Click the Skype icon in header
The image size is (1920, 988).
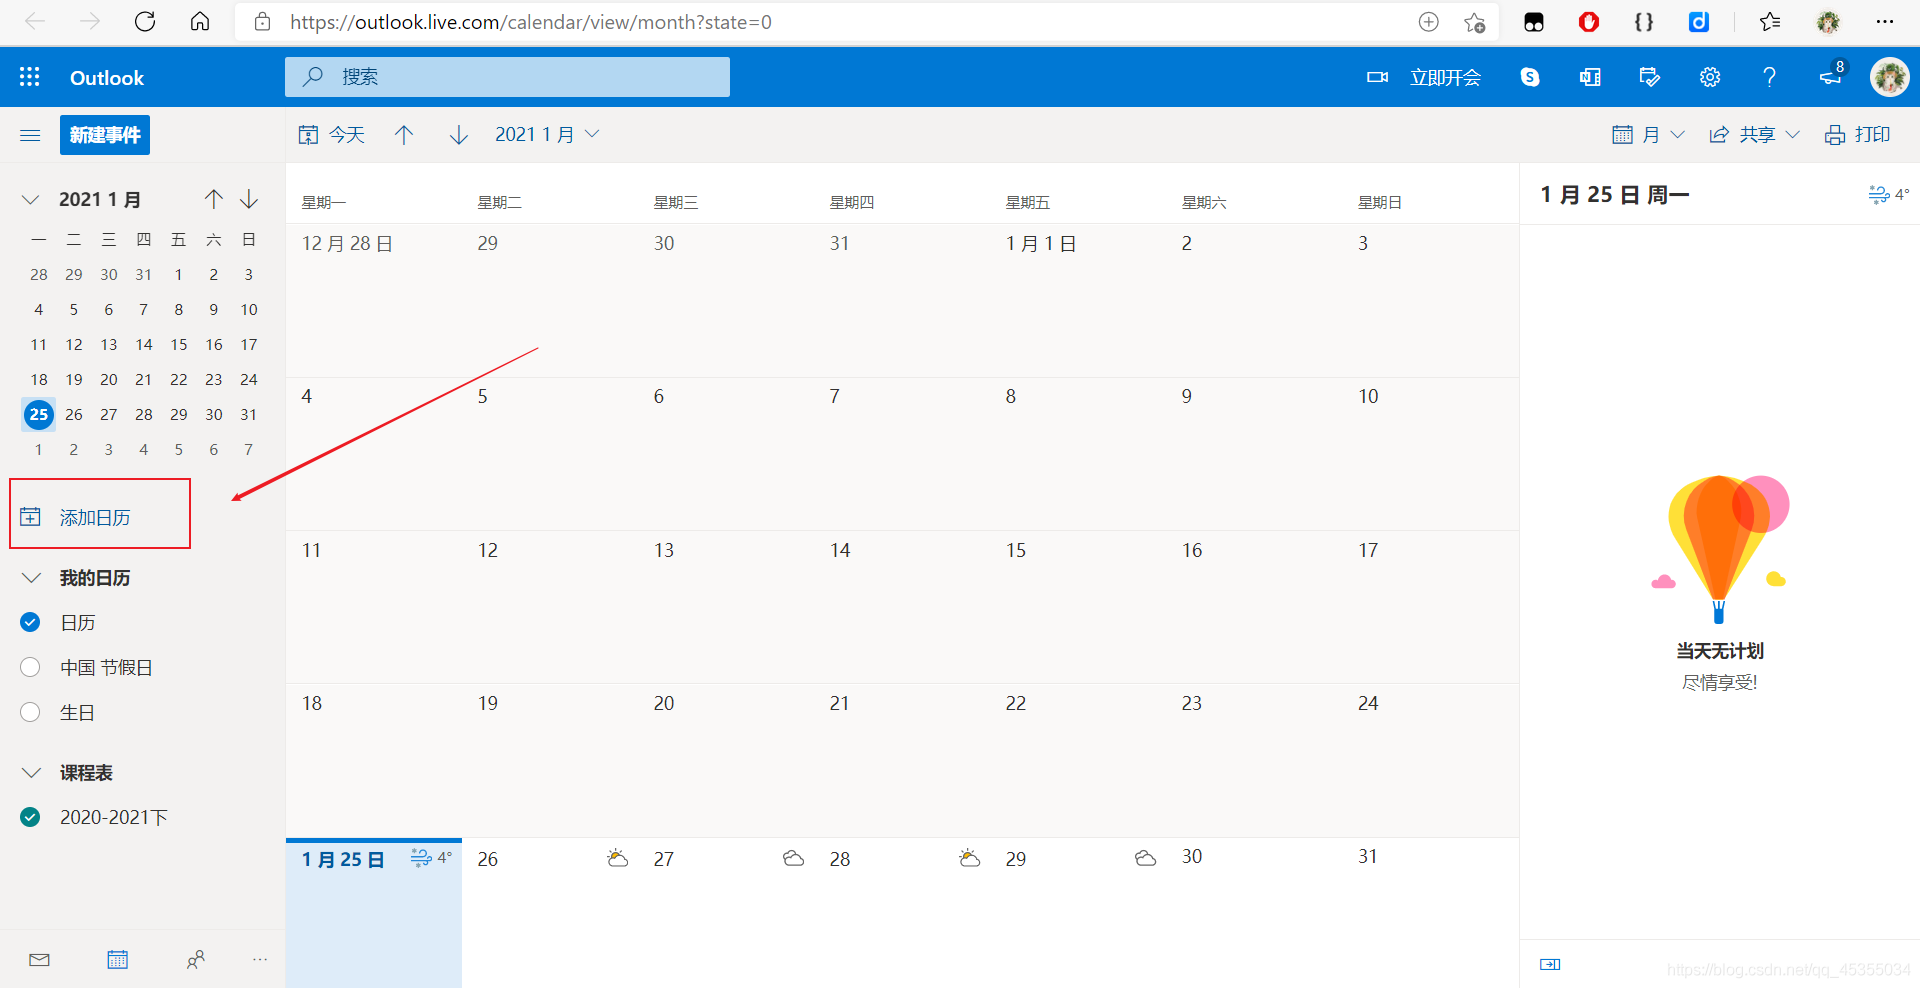1530,77
